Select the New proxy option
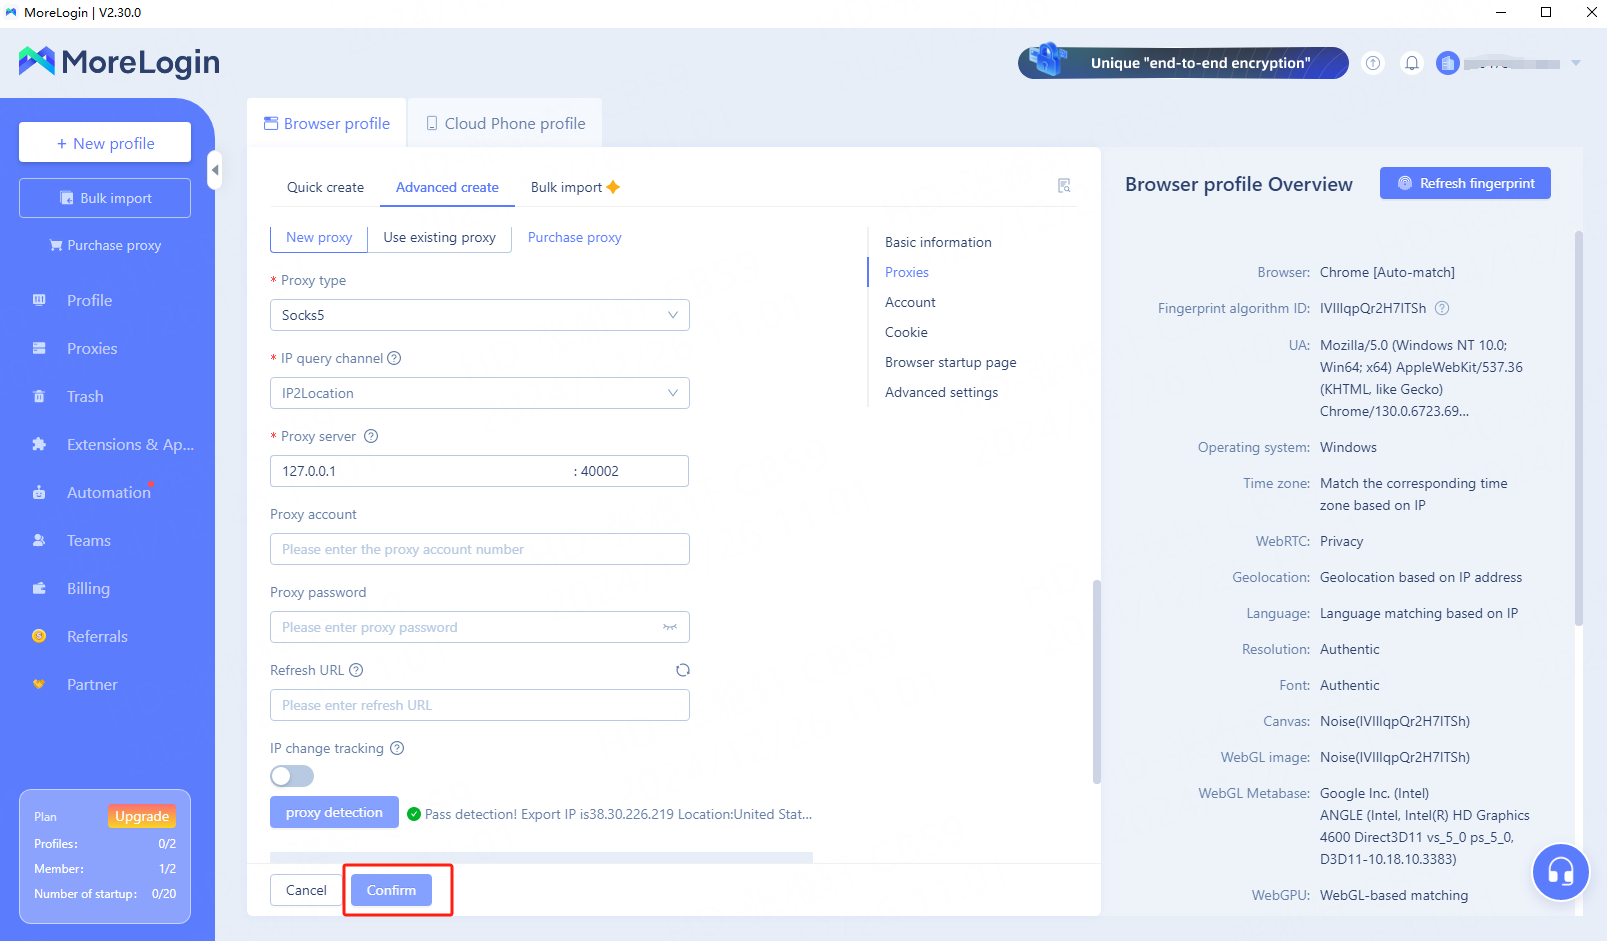 [x=319, y=237]
